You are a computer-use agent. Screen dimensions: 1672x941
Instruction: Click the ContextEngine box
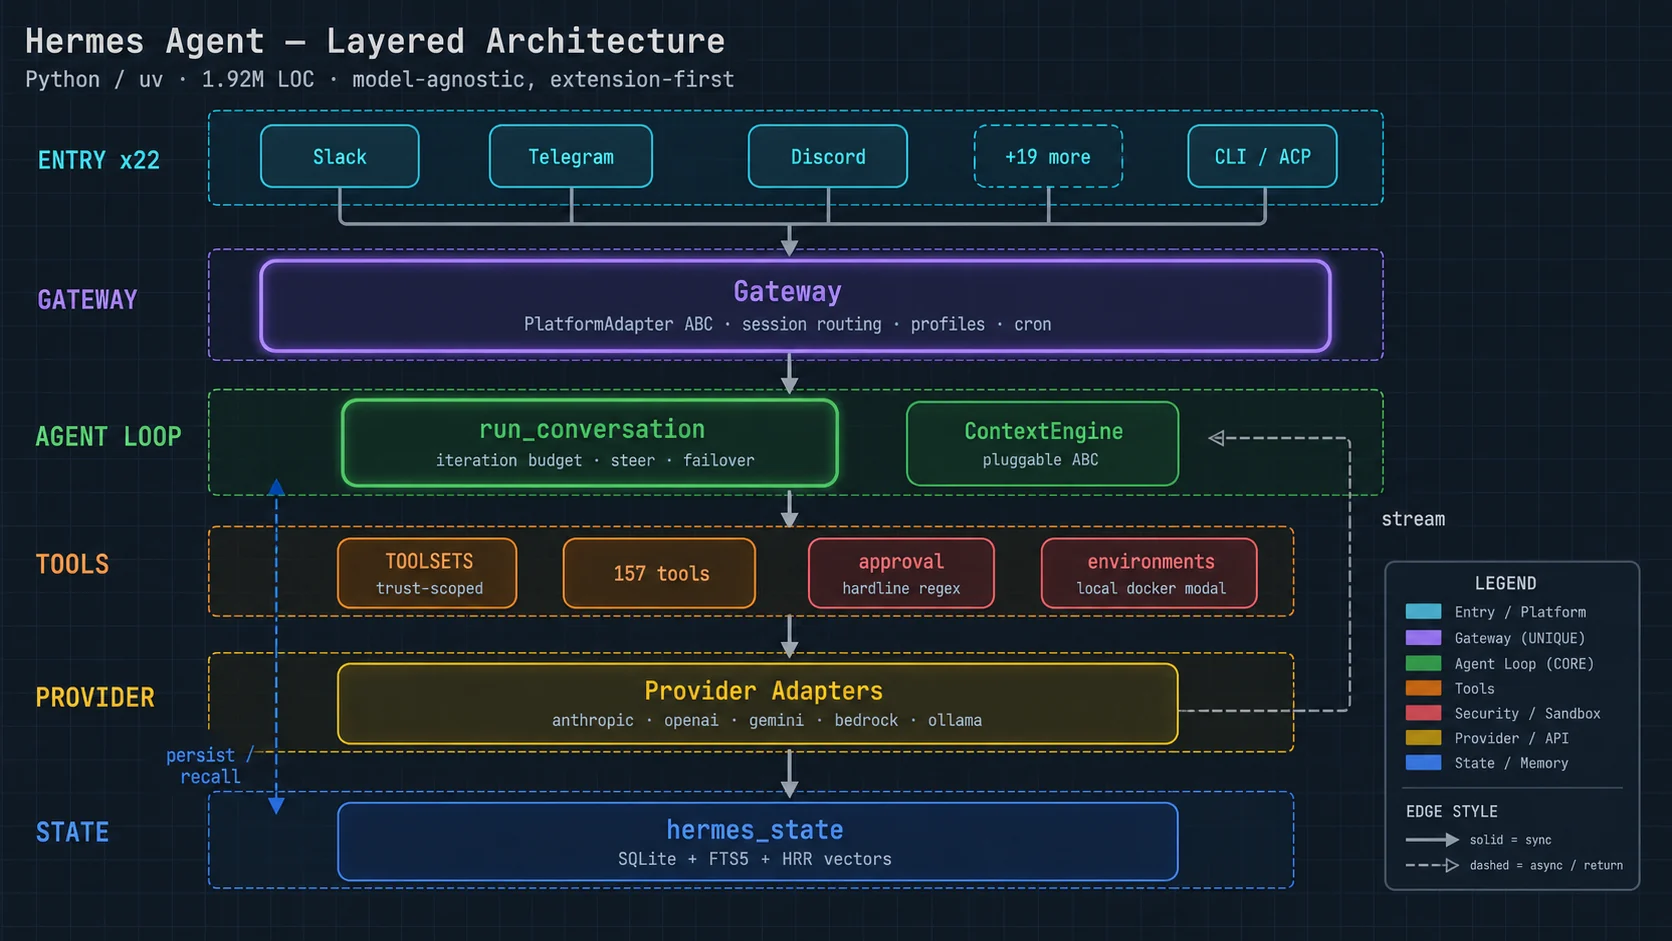pyautogui.click(x=1042, y=444)
